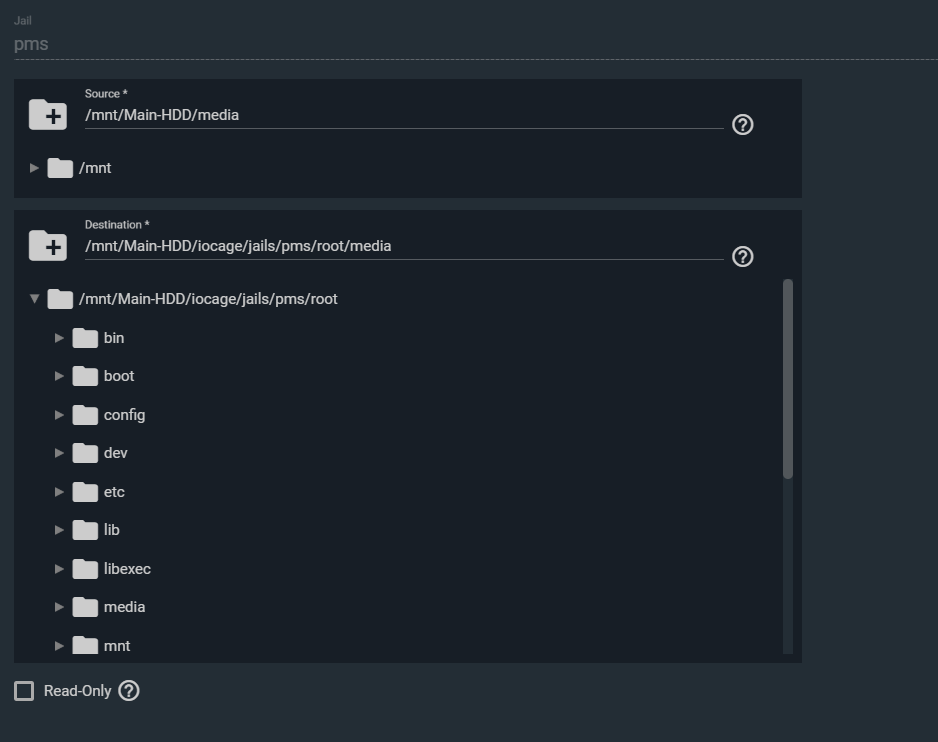Click the Jail pms field
The height and width of the screenshot is (742, 938).
pyautogui.click(x=400, y=44)
